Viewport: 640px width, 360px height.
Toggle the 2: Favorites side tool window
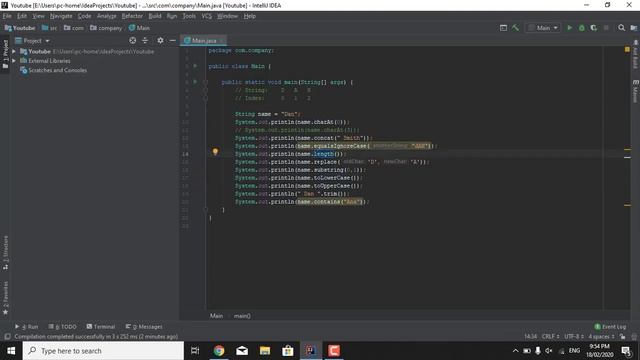coord(5,298)
